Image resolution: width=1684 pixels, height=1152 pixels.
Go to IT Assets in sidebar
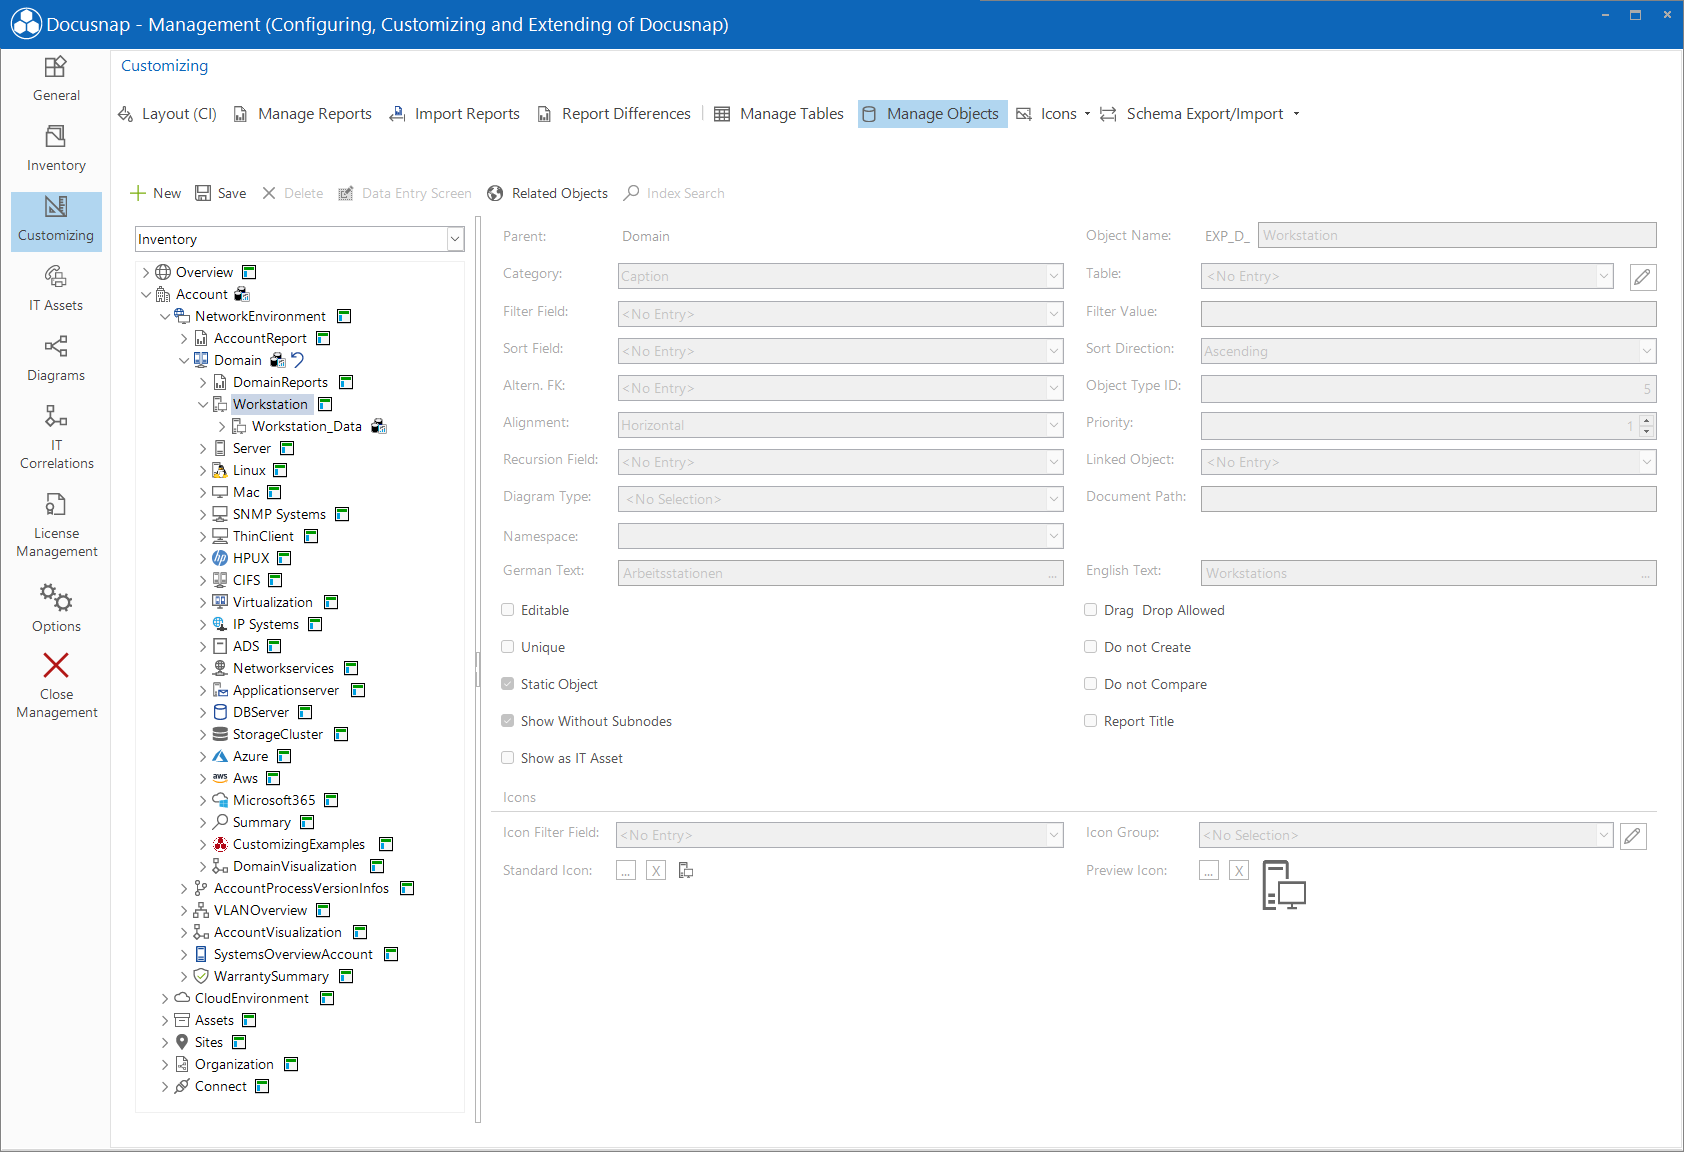[56, 289]
